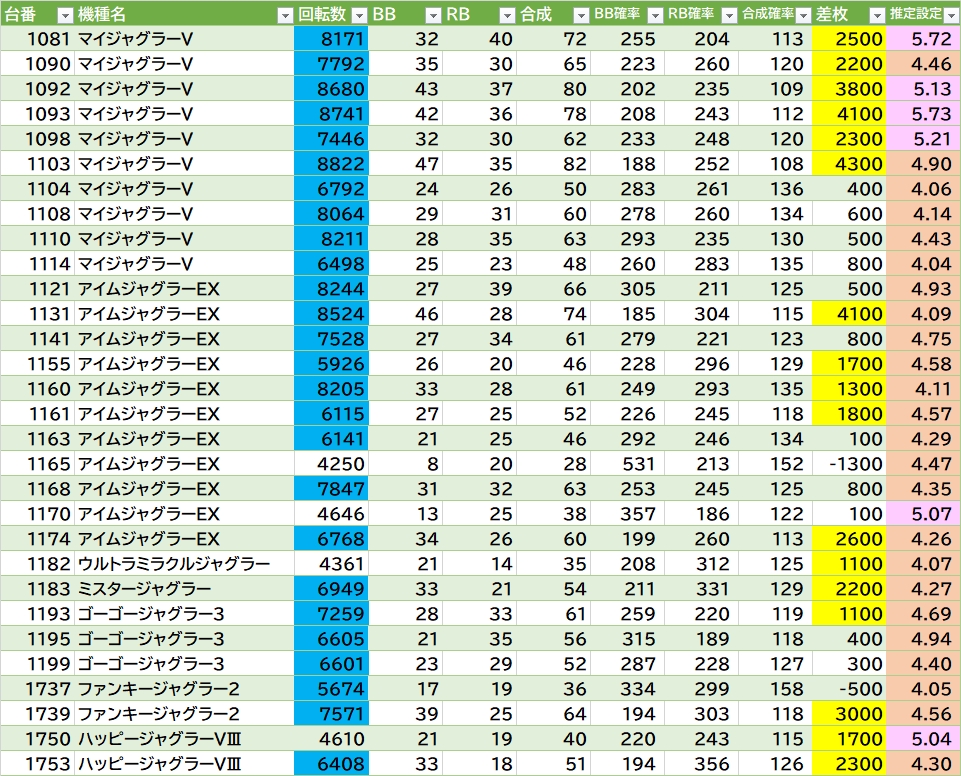Image resolution: width=961 pixels, height=776 pixels.
Task: Select spin count cell 5926
Action: [x=331, y=363]
